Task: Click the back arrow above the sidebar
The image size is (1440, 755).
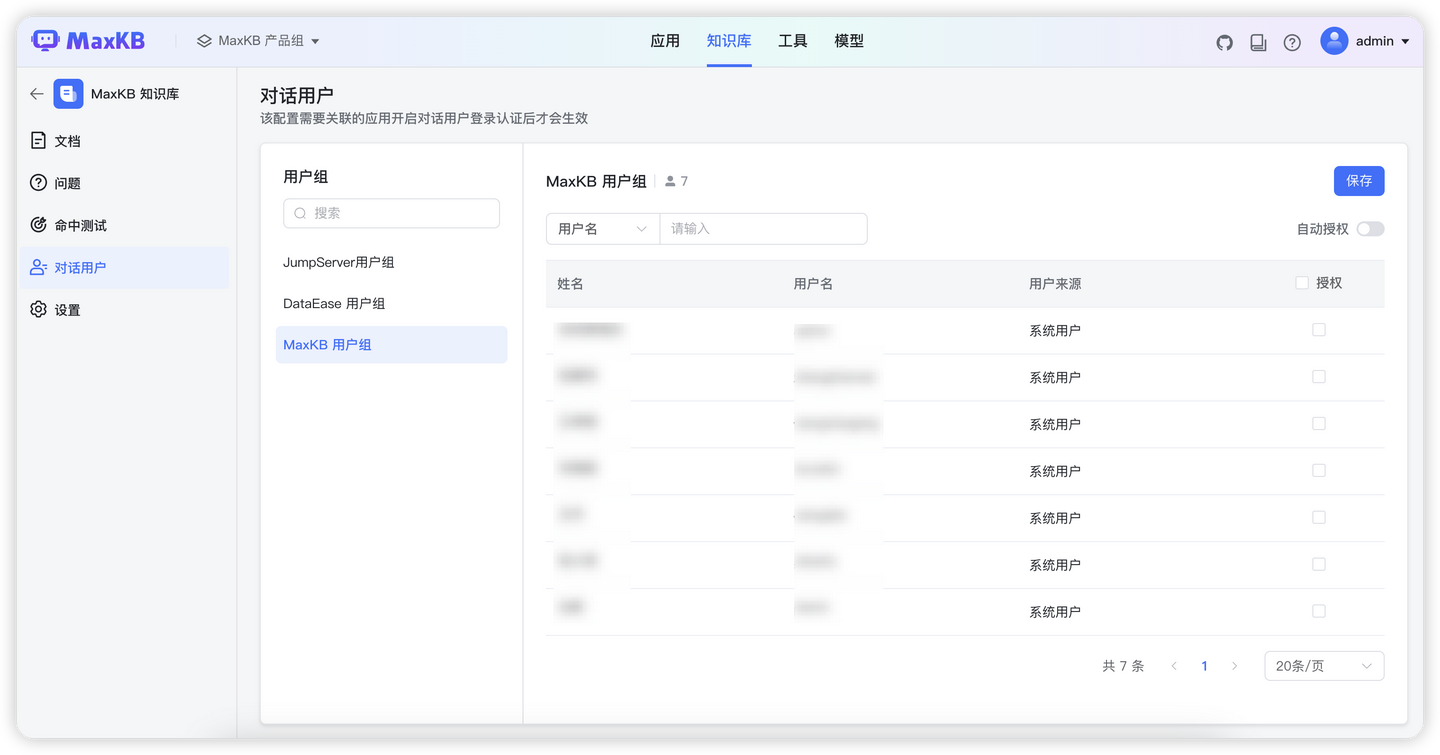Action: click(36, 93)
